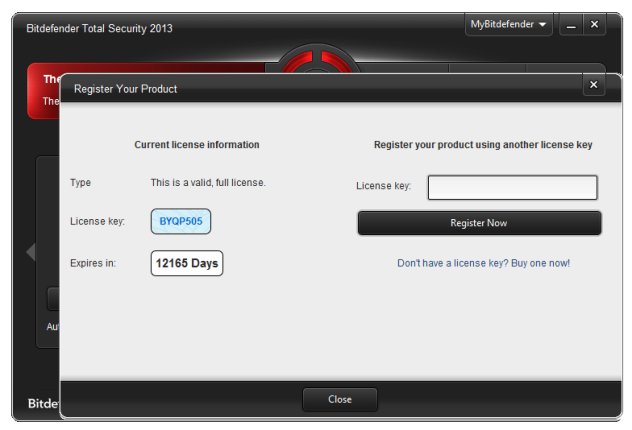Viewport: 632px width, 430px height.
Task: Click into the License key input field
Action: [x=512, y=187]
